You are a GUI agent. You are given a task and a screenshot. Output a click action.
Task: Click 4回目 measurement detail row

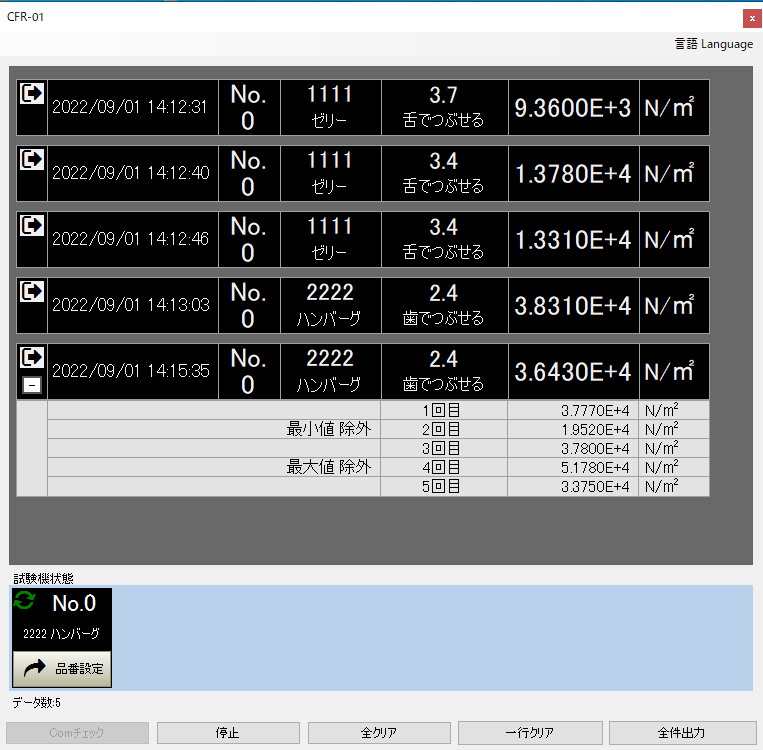point(378,467)
